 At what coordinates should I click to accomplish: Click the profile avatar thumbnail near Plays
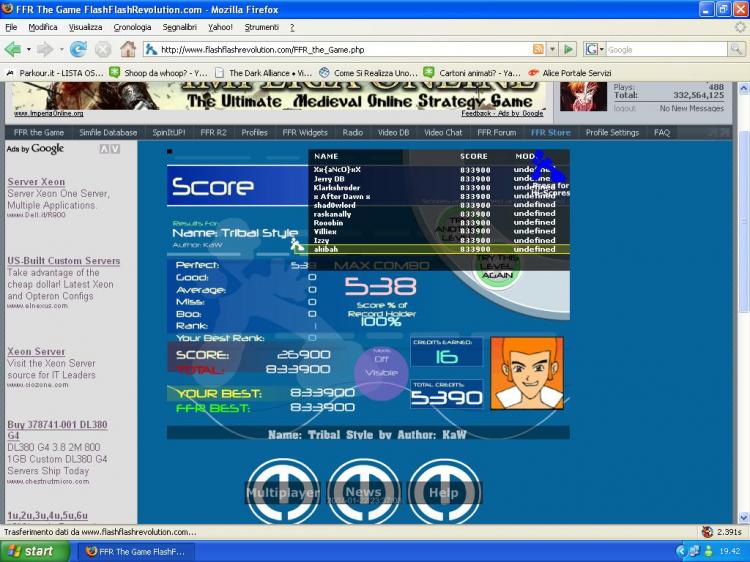tap(583, 97)
